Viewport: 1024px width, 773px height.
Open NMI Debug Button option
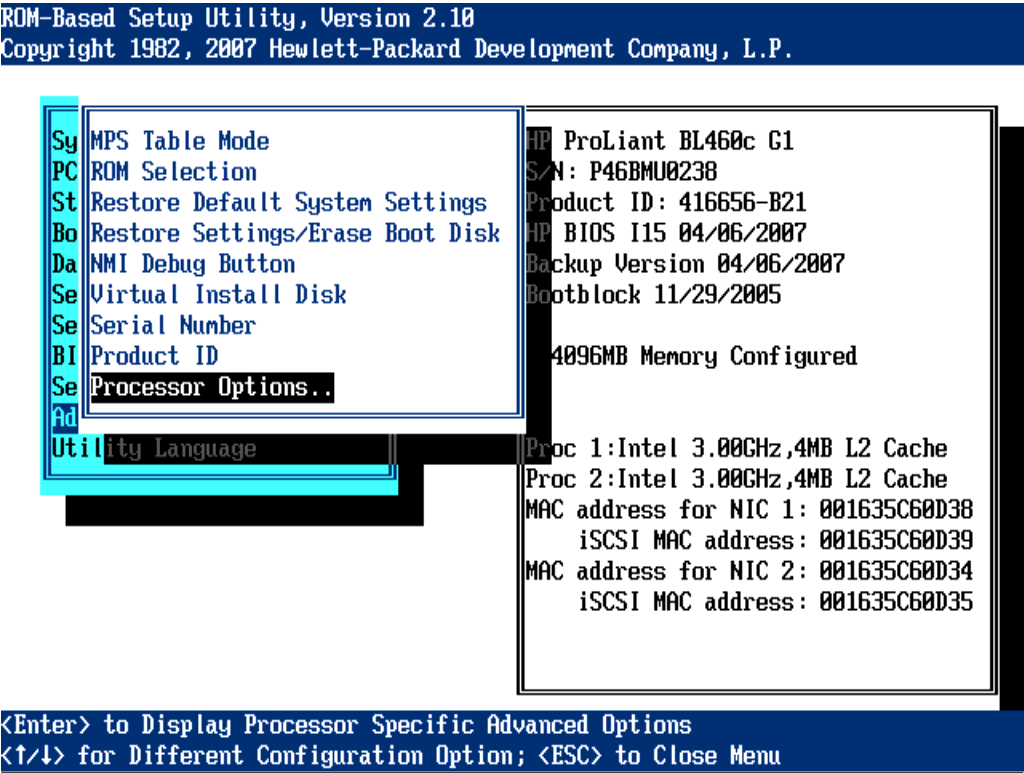pos(193,264)
